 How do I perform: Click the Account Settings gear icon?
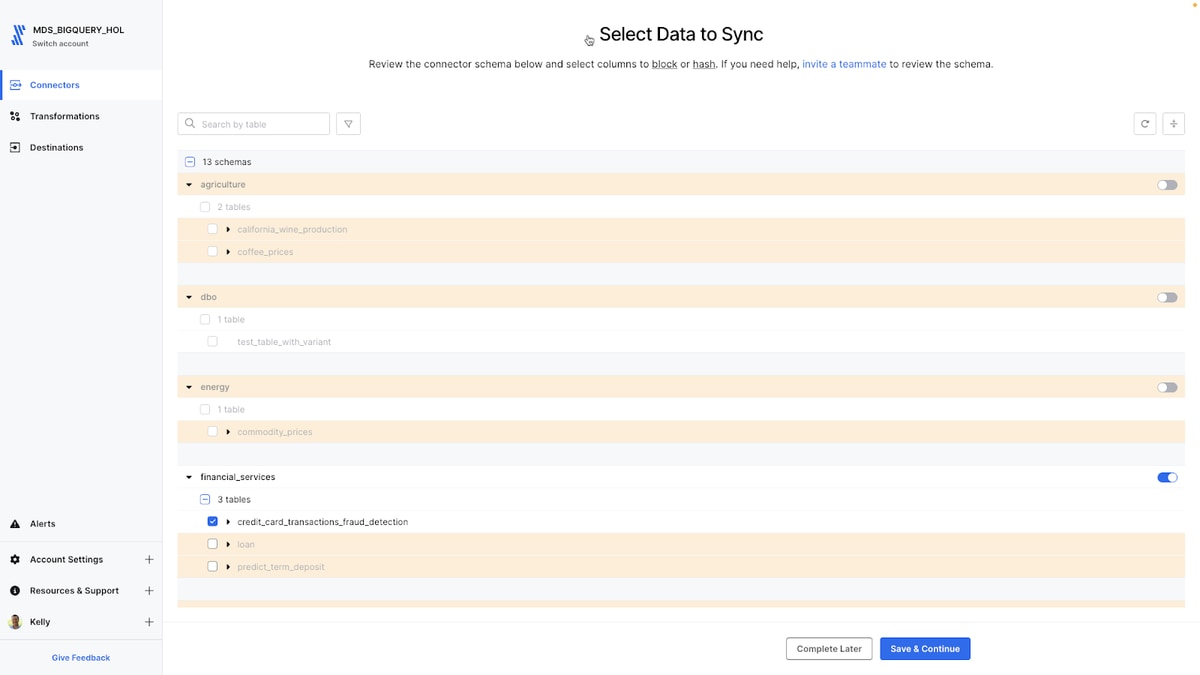click(15, 560)
